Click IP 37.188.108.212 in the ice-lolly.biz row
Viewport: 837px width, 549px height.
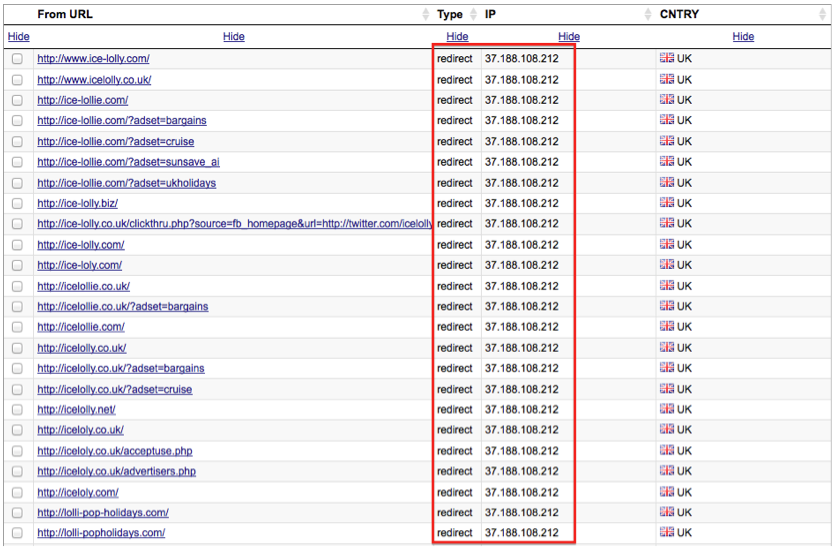(522, 203)
